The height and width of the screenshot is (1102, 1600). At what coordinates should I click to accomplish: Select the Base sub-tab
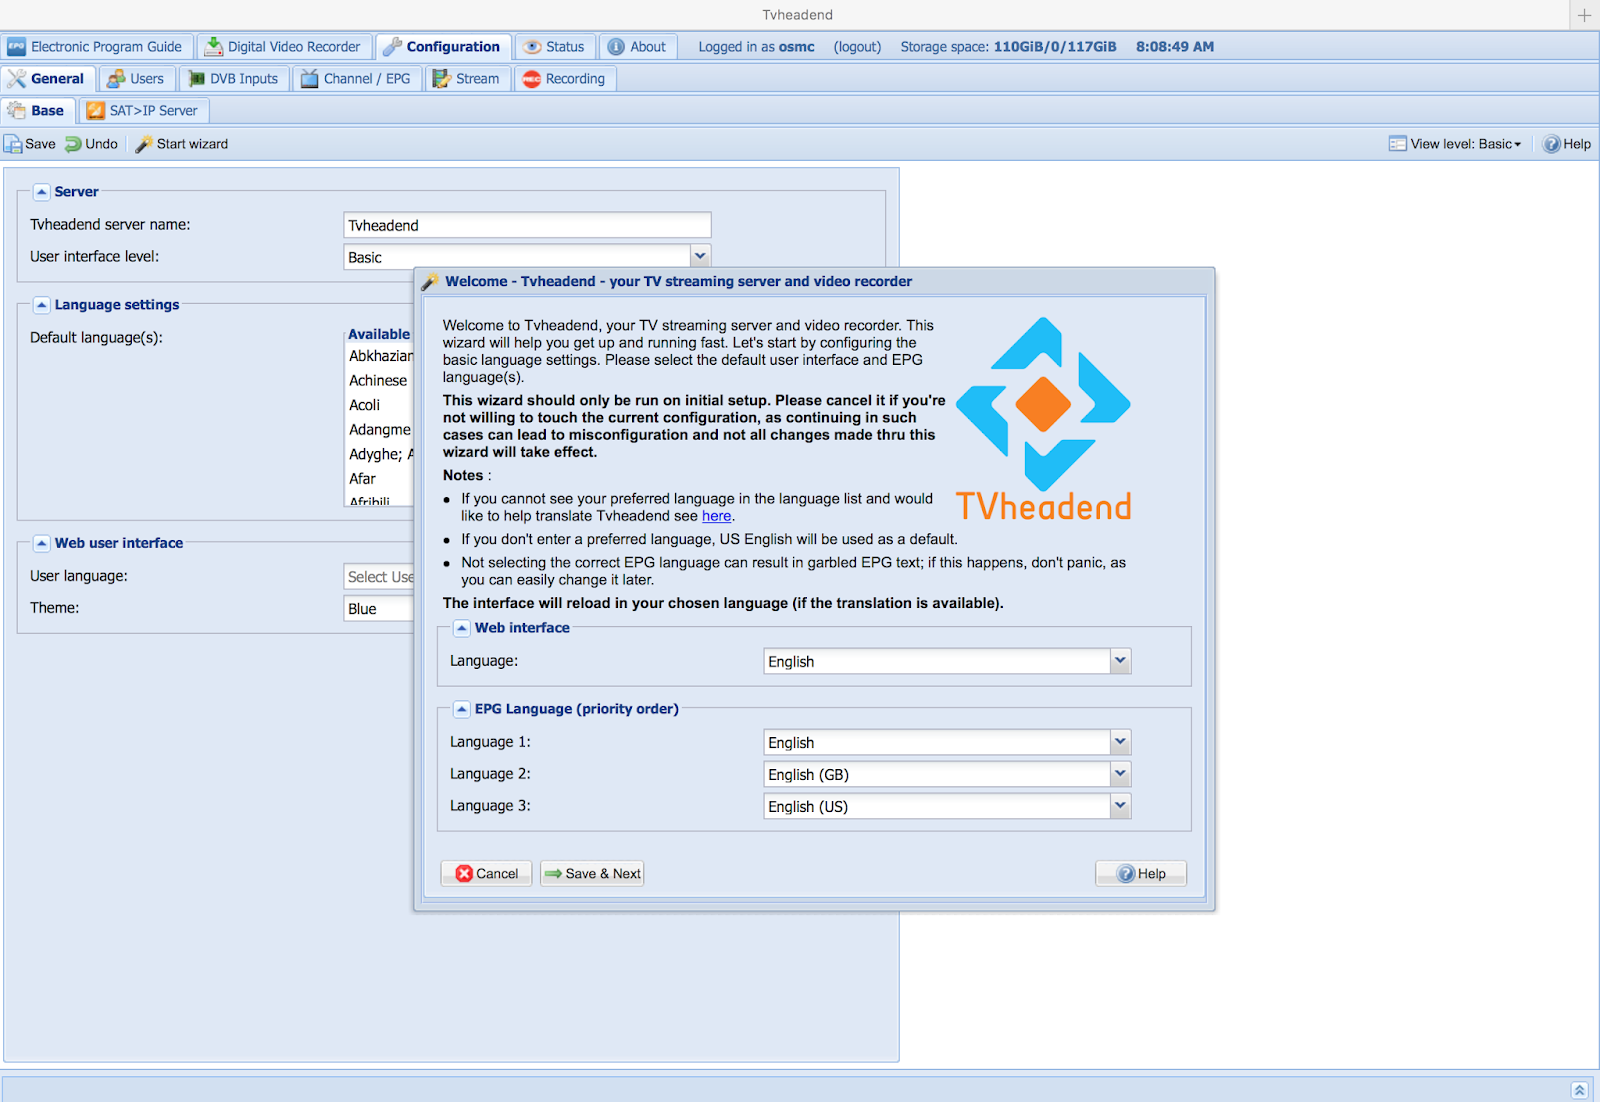coord(37,111)
